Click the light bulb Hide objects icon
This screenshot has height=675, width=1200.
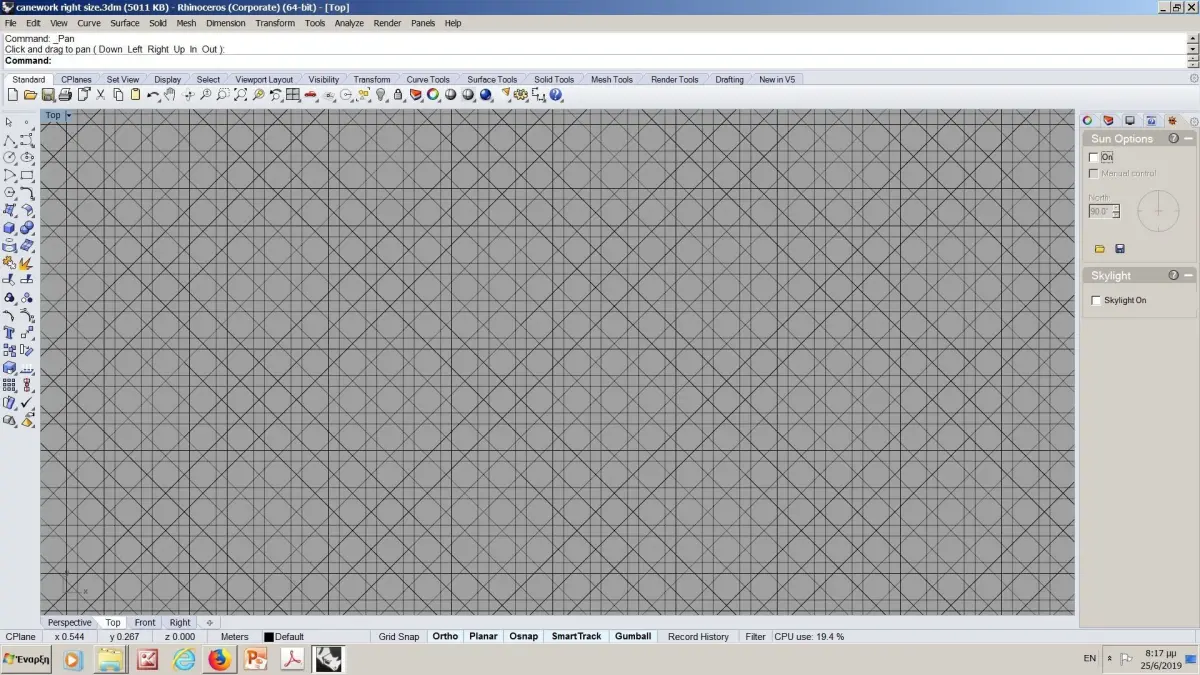[x=381, y=95]
